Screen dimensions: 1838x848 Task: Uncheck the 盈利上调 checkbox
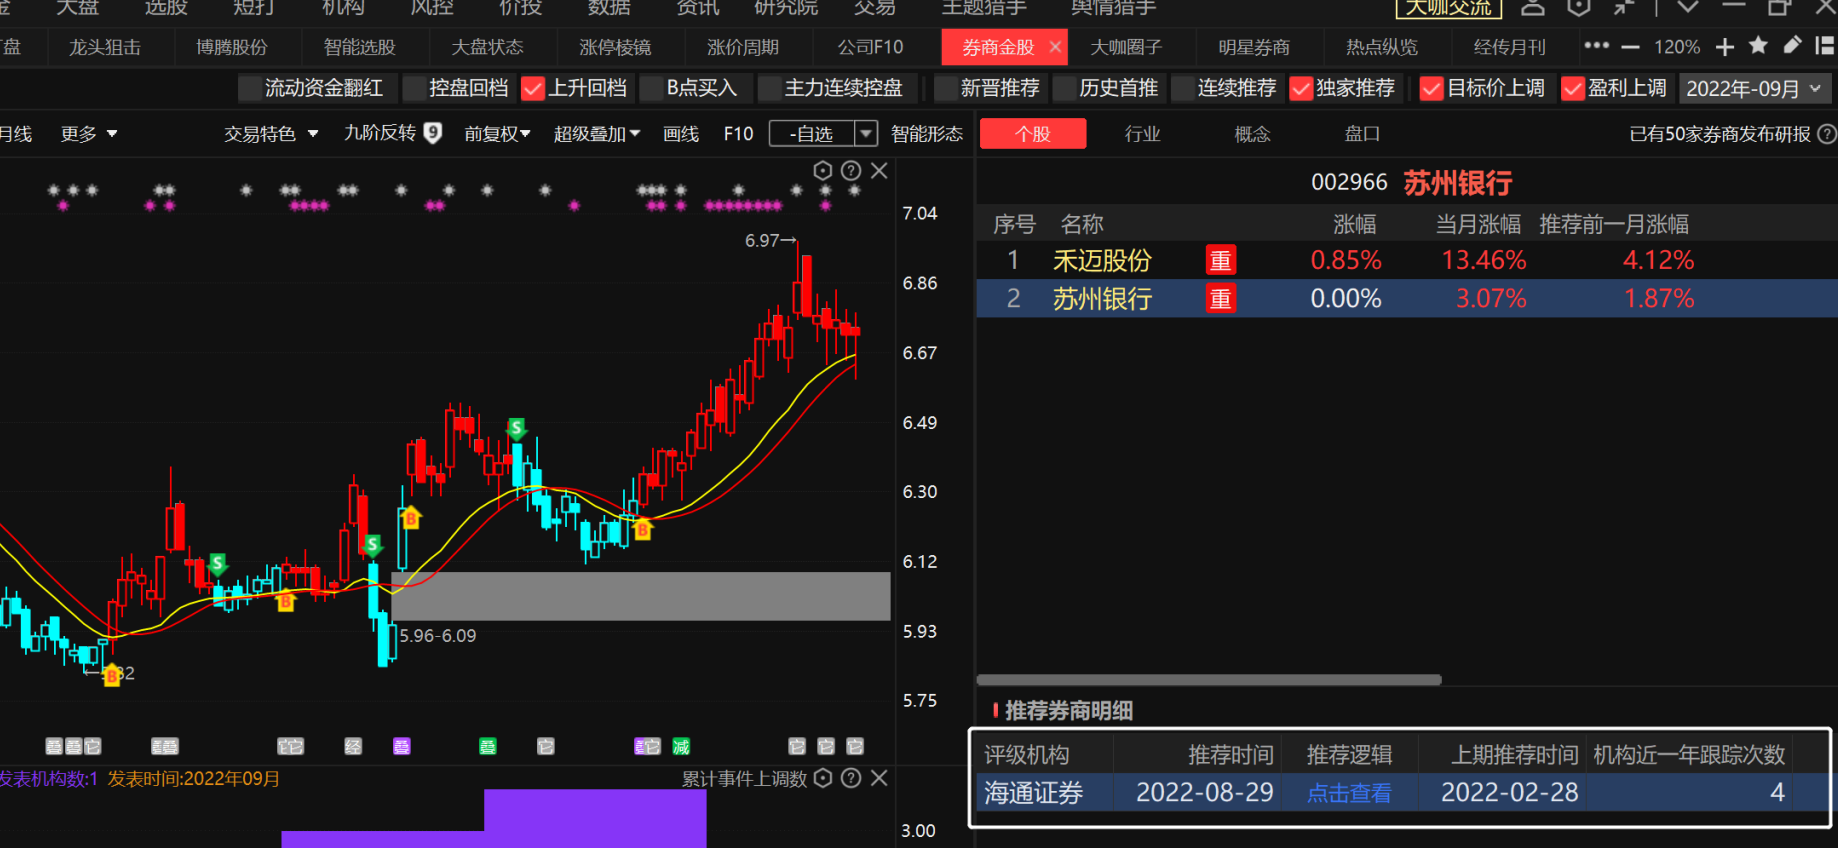coord(1573,89)
